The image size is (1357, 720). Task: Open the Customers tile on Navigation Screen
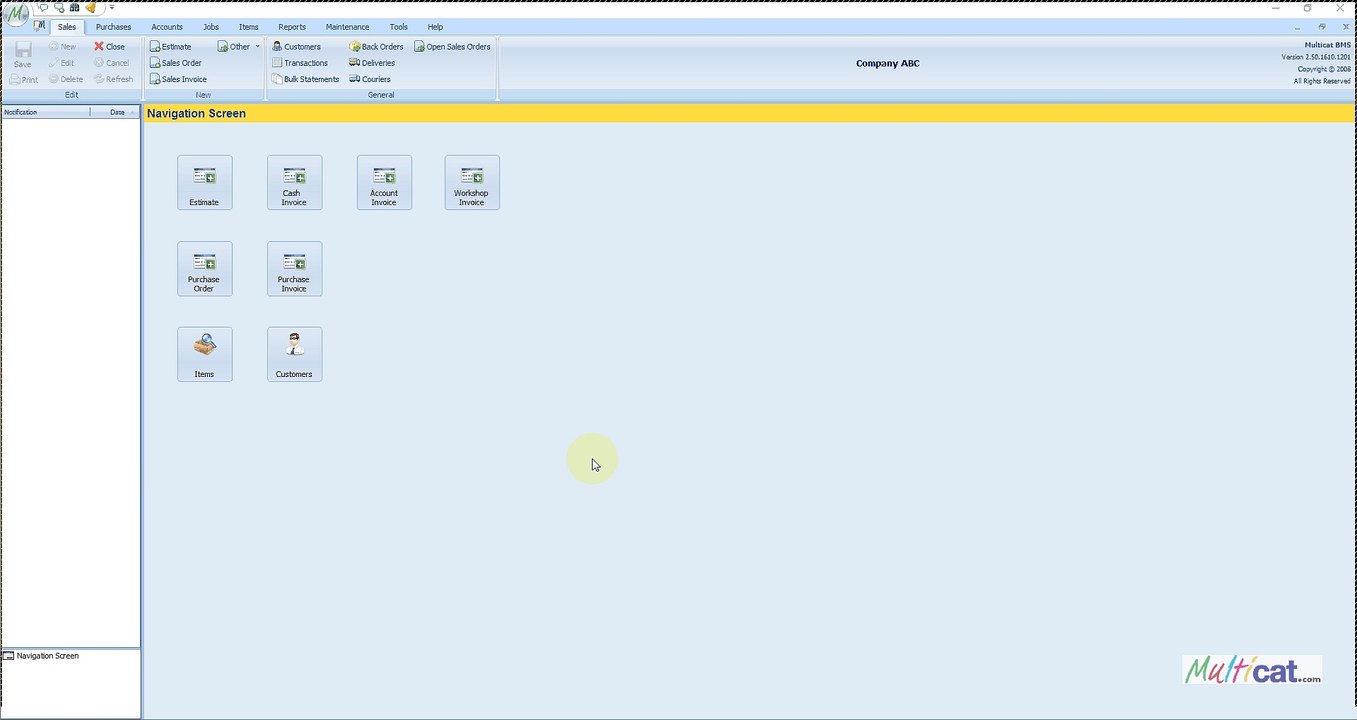pyautogui.click(x=294, y=354)
